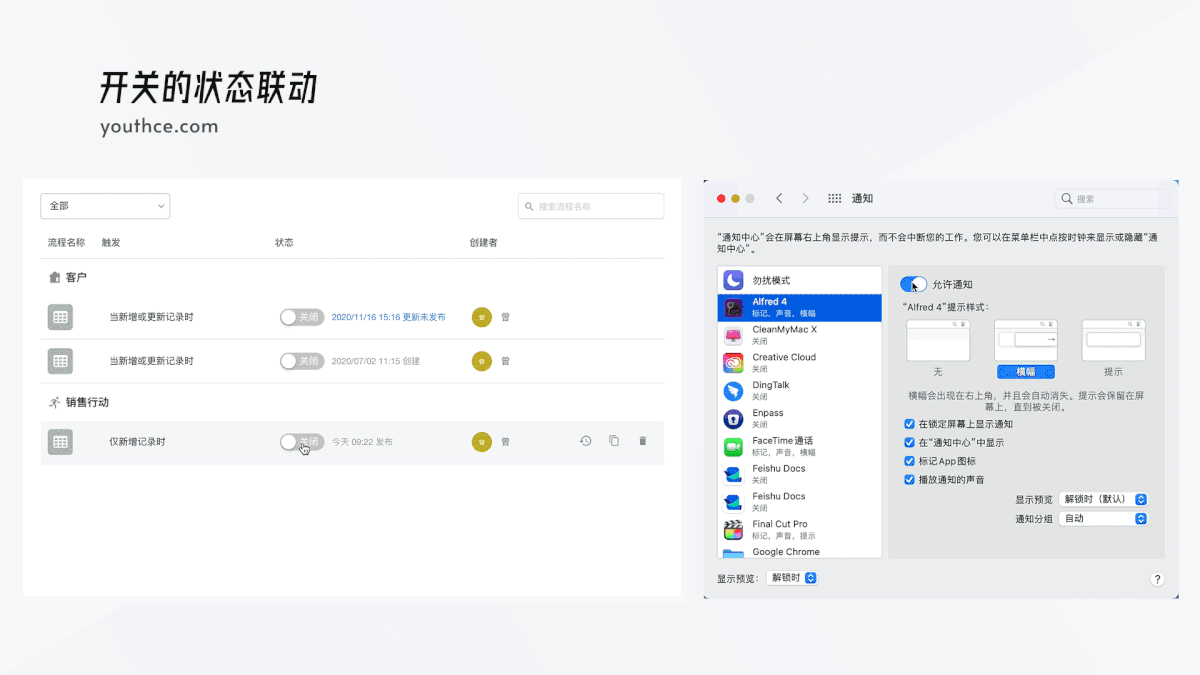Disable 允许通知 using the blue toggle
Viewport: 1200px width, 675px height.
pyautogui.click(x=911, y=284)
